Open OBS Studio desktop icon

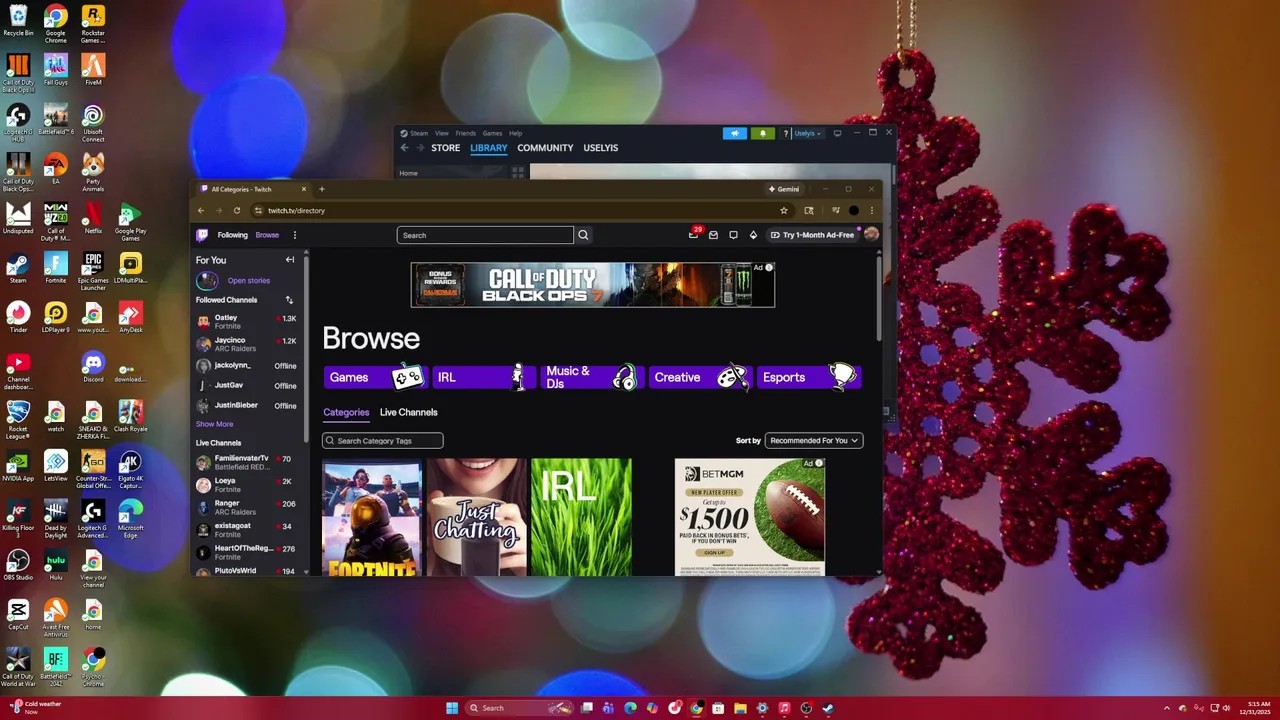point(18,565)
